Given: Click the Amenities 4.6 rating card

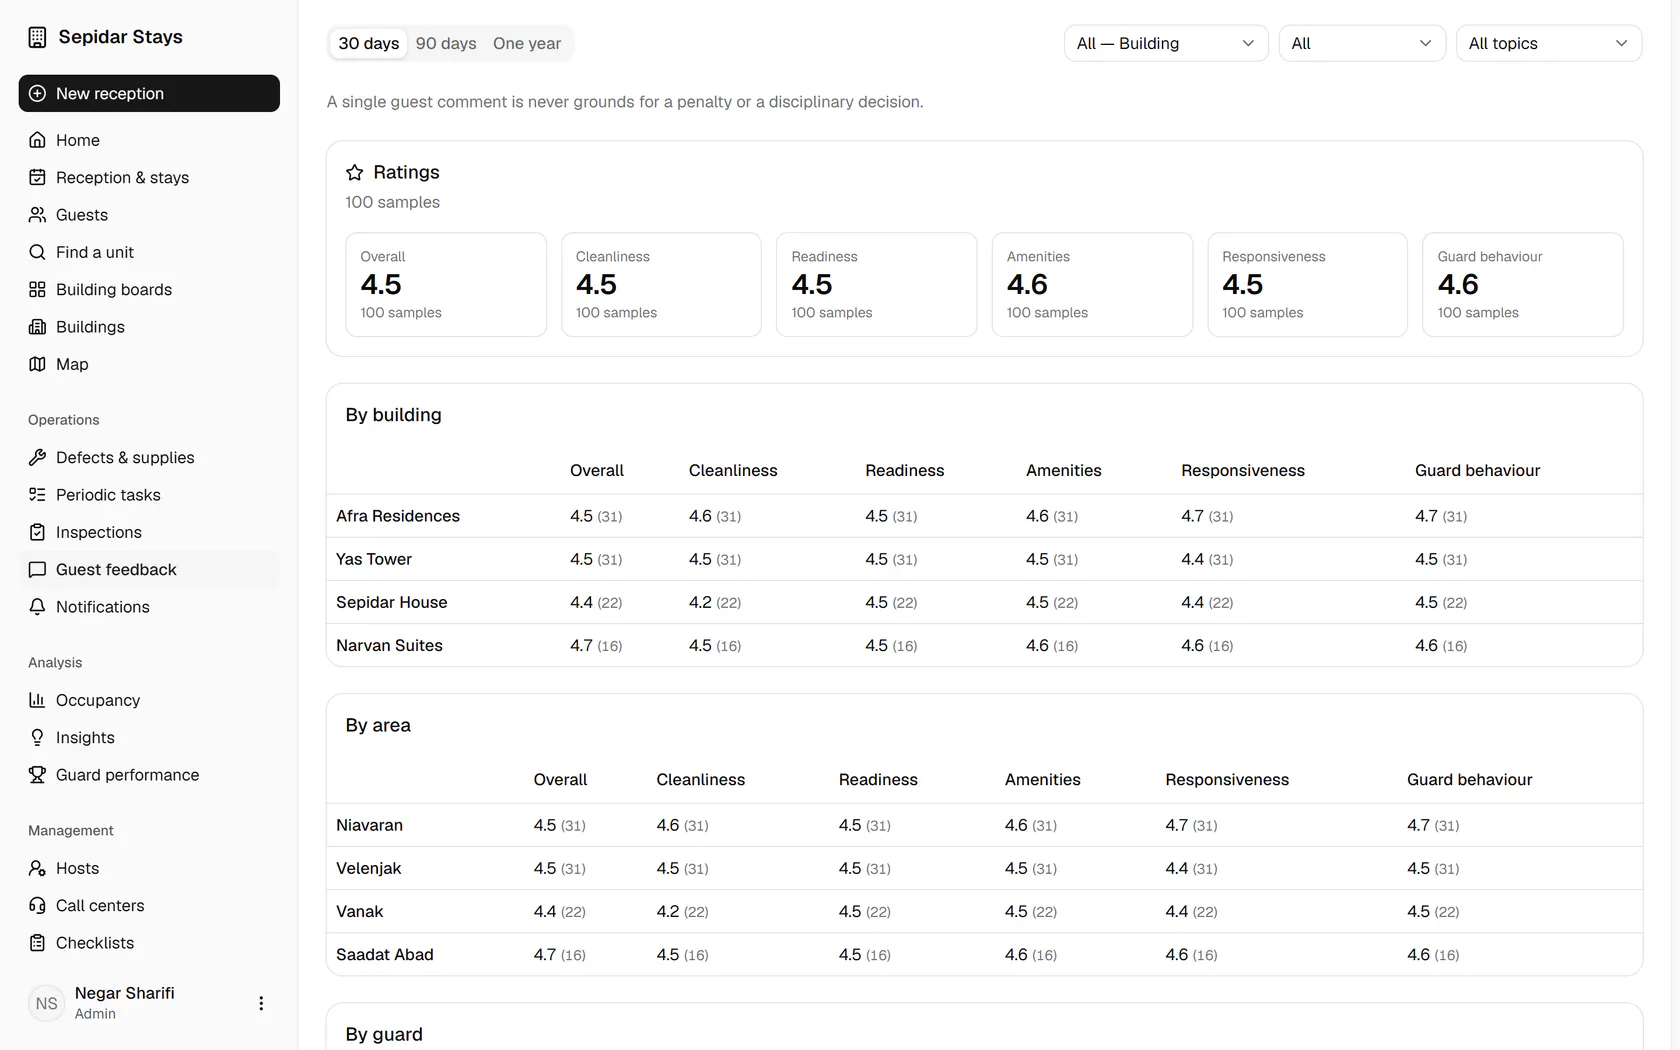Looking at the screenshot, I should (1092, 285).
